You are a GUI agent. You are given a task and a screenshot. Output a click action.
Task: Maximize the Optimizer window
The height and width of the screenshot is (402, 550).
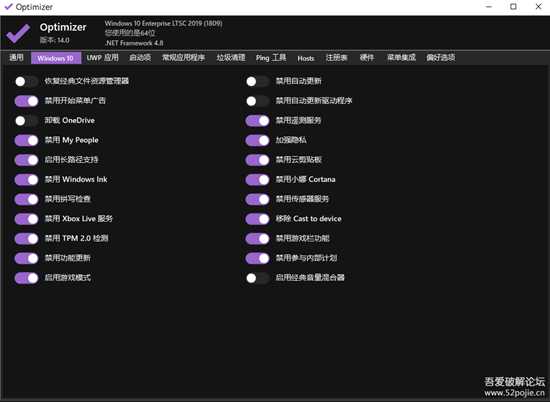513,7
